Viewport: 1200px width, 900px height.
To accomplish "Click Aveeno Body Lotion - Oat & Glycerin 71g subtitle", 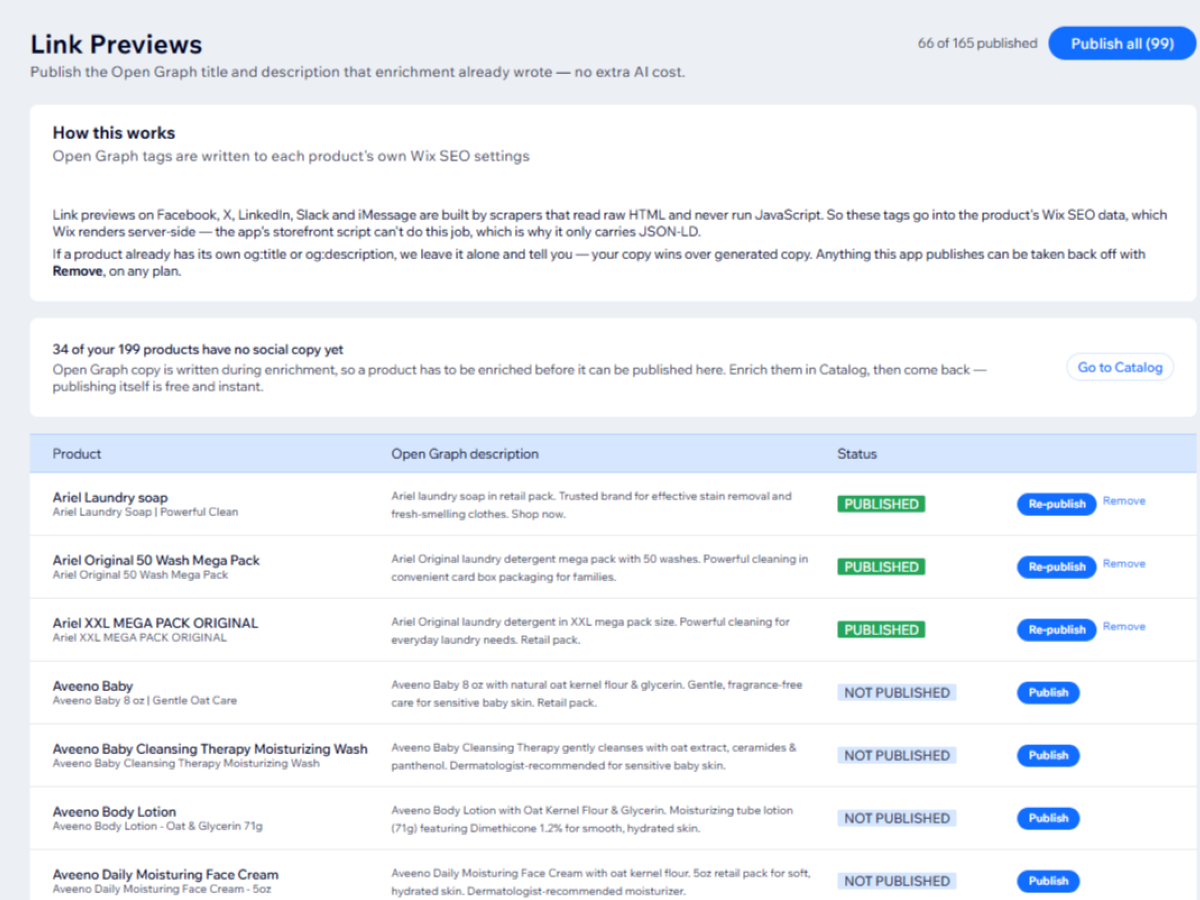I will click(x=157, y=826).
